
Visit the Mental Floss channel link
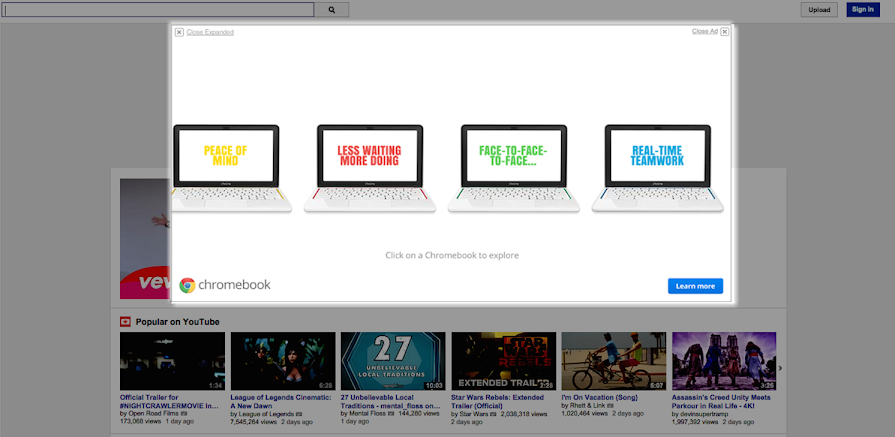(x=366, y=414)
